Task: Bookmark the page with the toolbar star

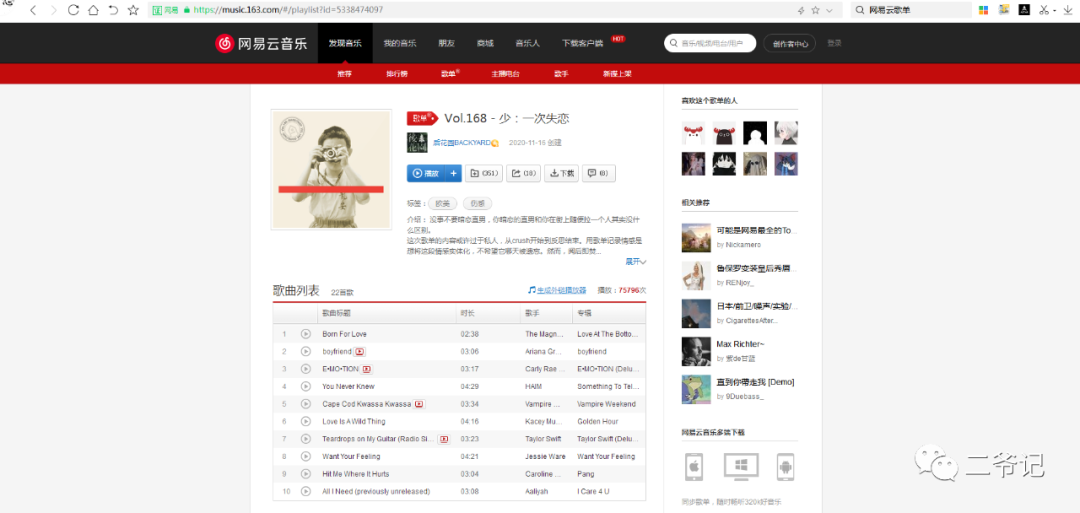Action: [134, 10]
